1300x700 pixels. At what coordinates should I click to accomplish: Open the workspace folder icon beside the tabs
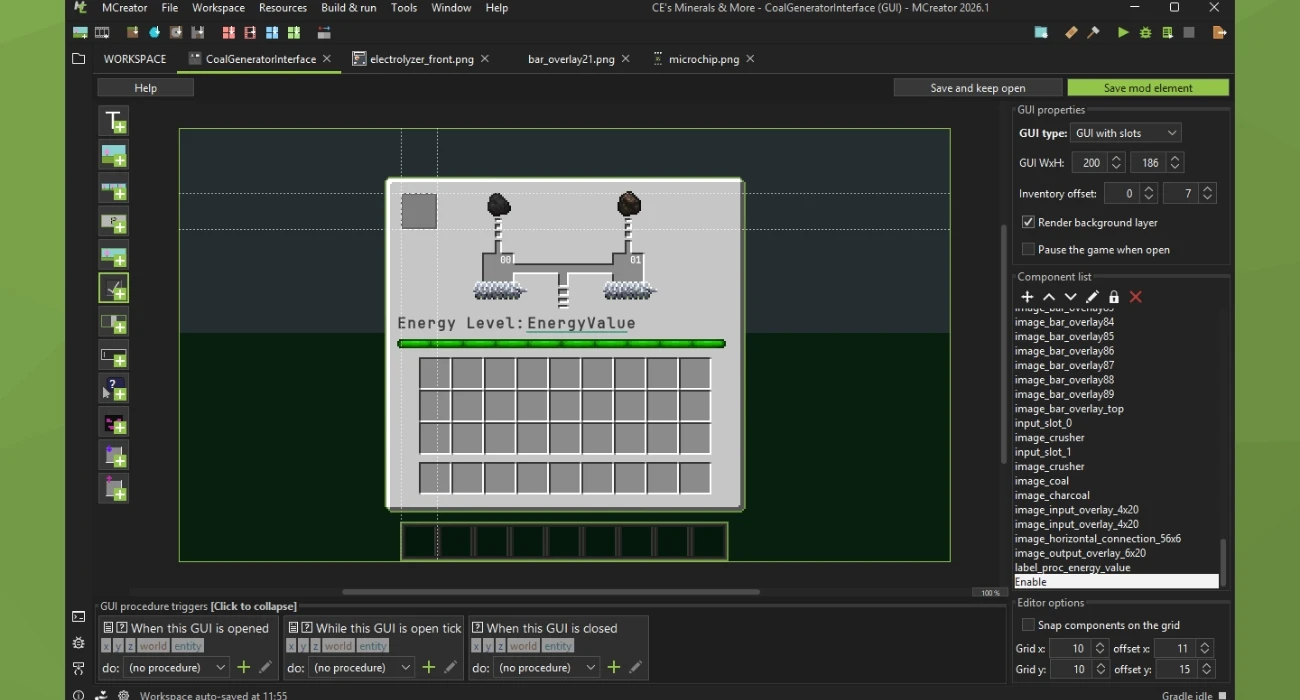[78, 59]
